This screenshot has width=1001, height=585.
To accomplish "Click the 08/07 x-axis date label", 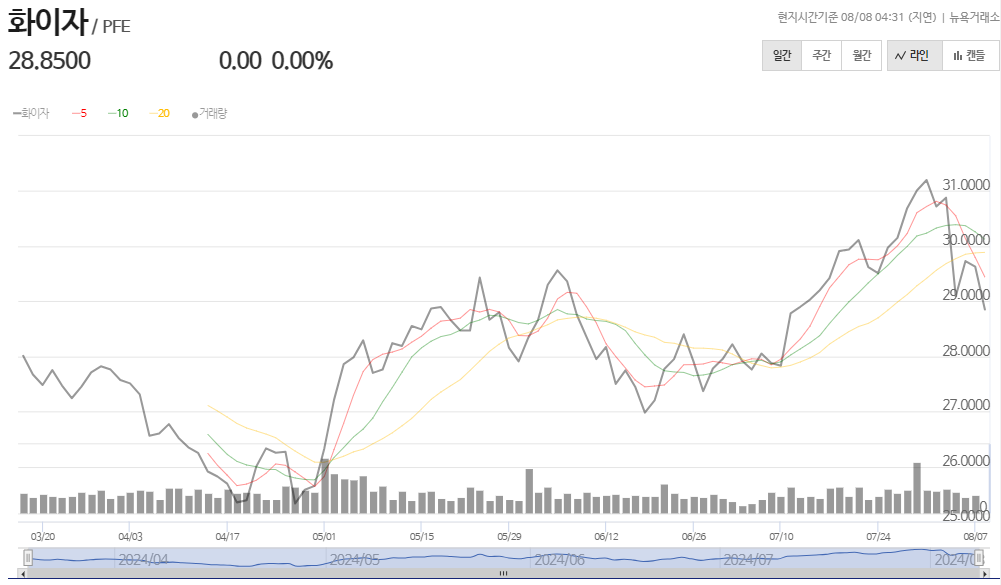I will tap(975, 536).
